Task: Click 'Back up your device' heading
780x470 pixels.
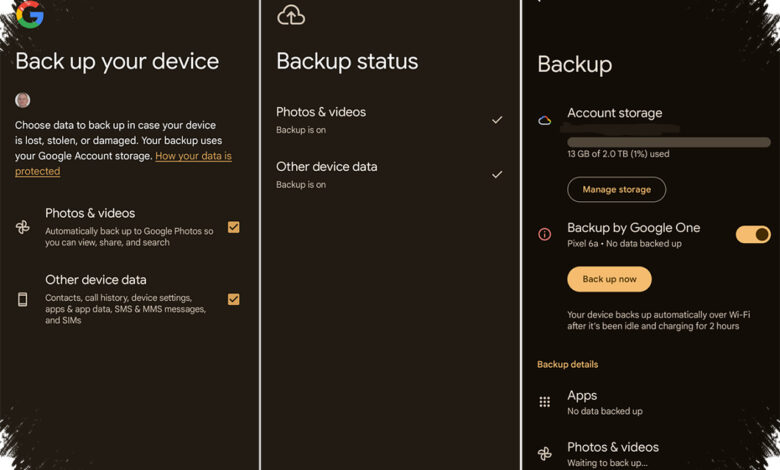Action: tap(117, 62)
